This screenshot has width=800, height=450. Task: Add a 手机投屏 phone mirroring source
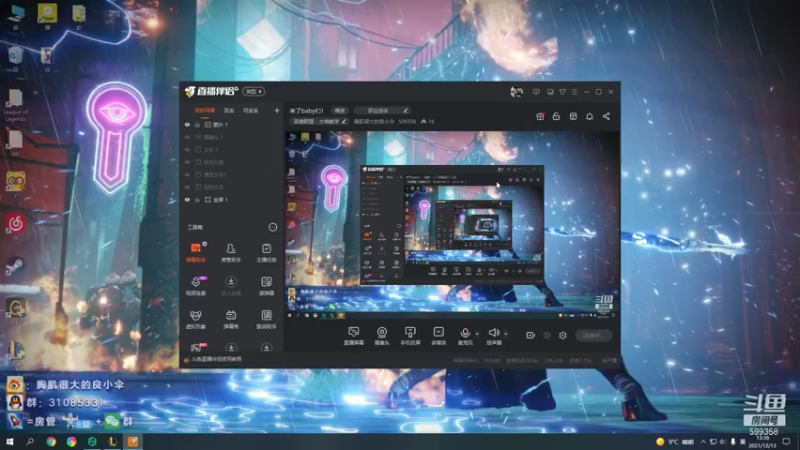[410, 336]
